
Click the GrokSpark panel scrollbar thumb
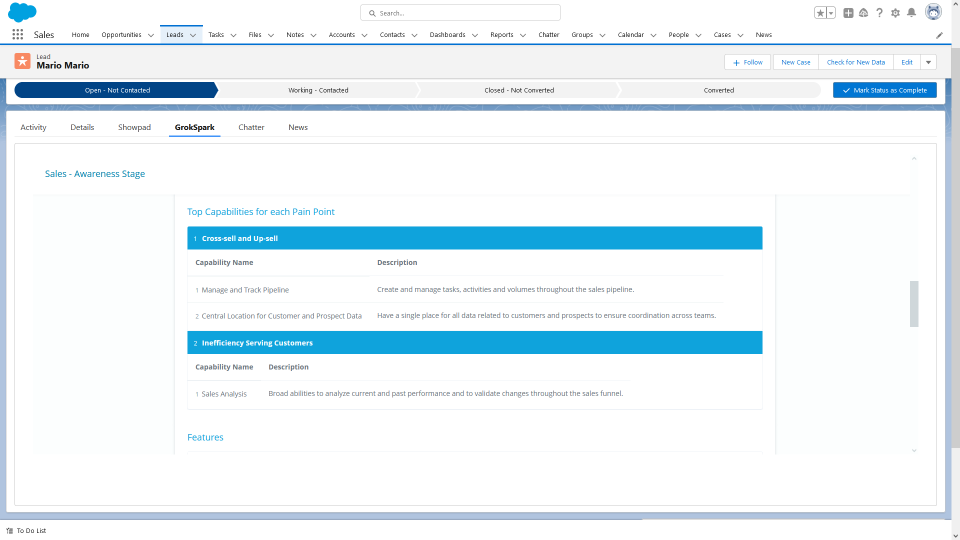click(914, 304)
